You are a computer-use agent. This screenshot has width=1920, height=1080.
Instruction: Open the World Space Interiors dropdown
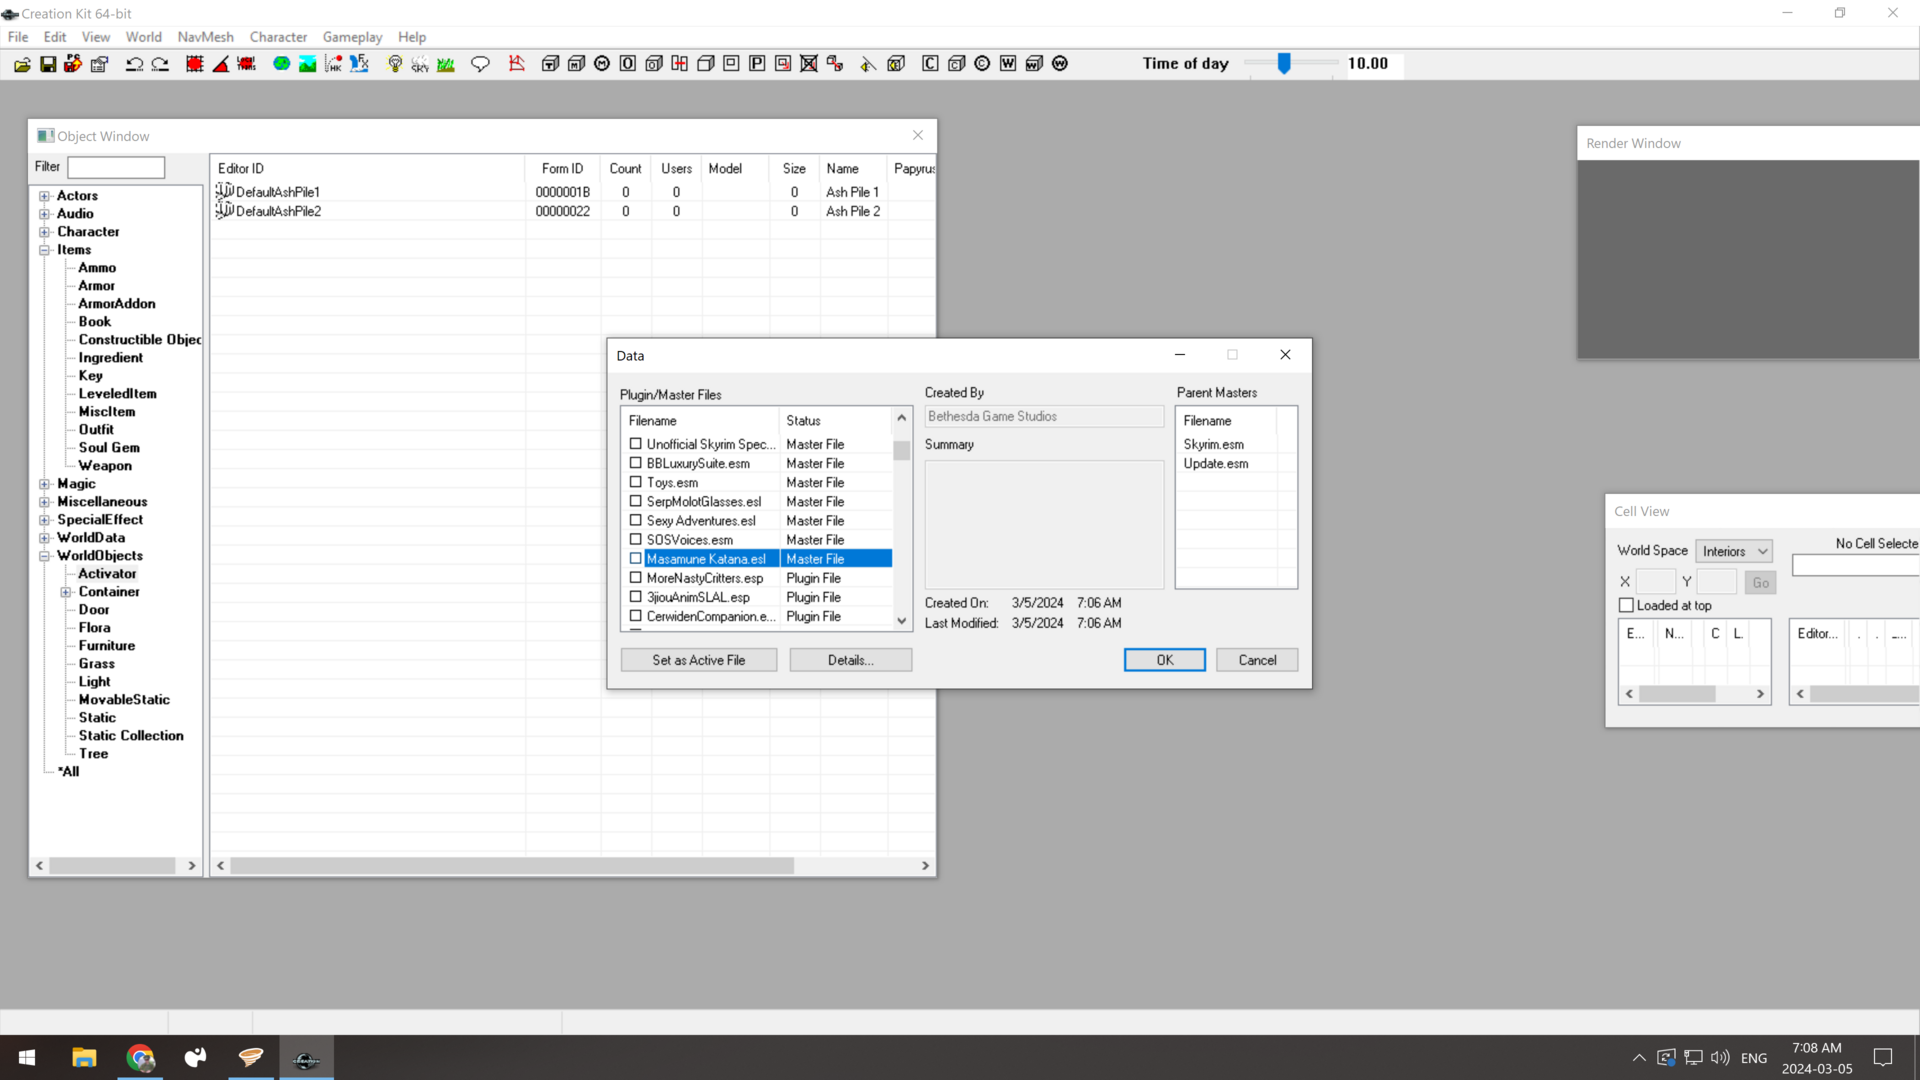pos(1733,551)
